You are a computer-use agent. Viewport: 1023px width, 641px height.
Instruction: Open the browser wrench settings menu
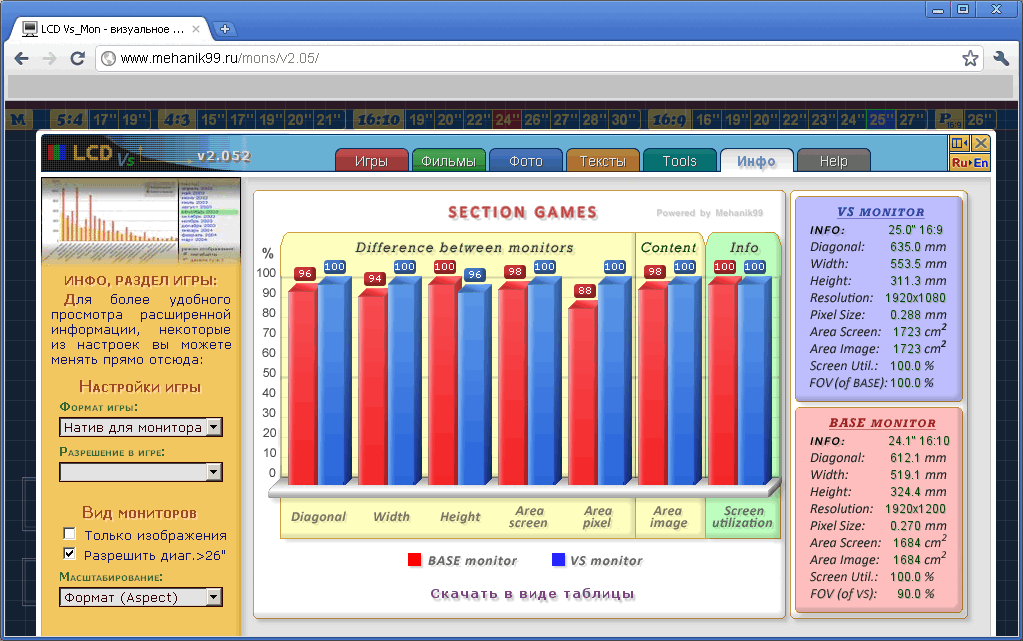coord(1001,58)
